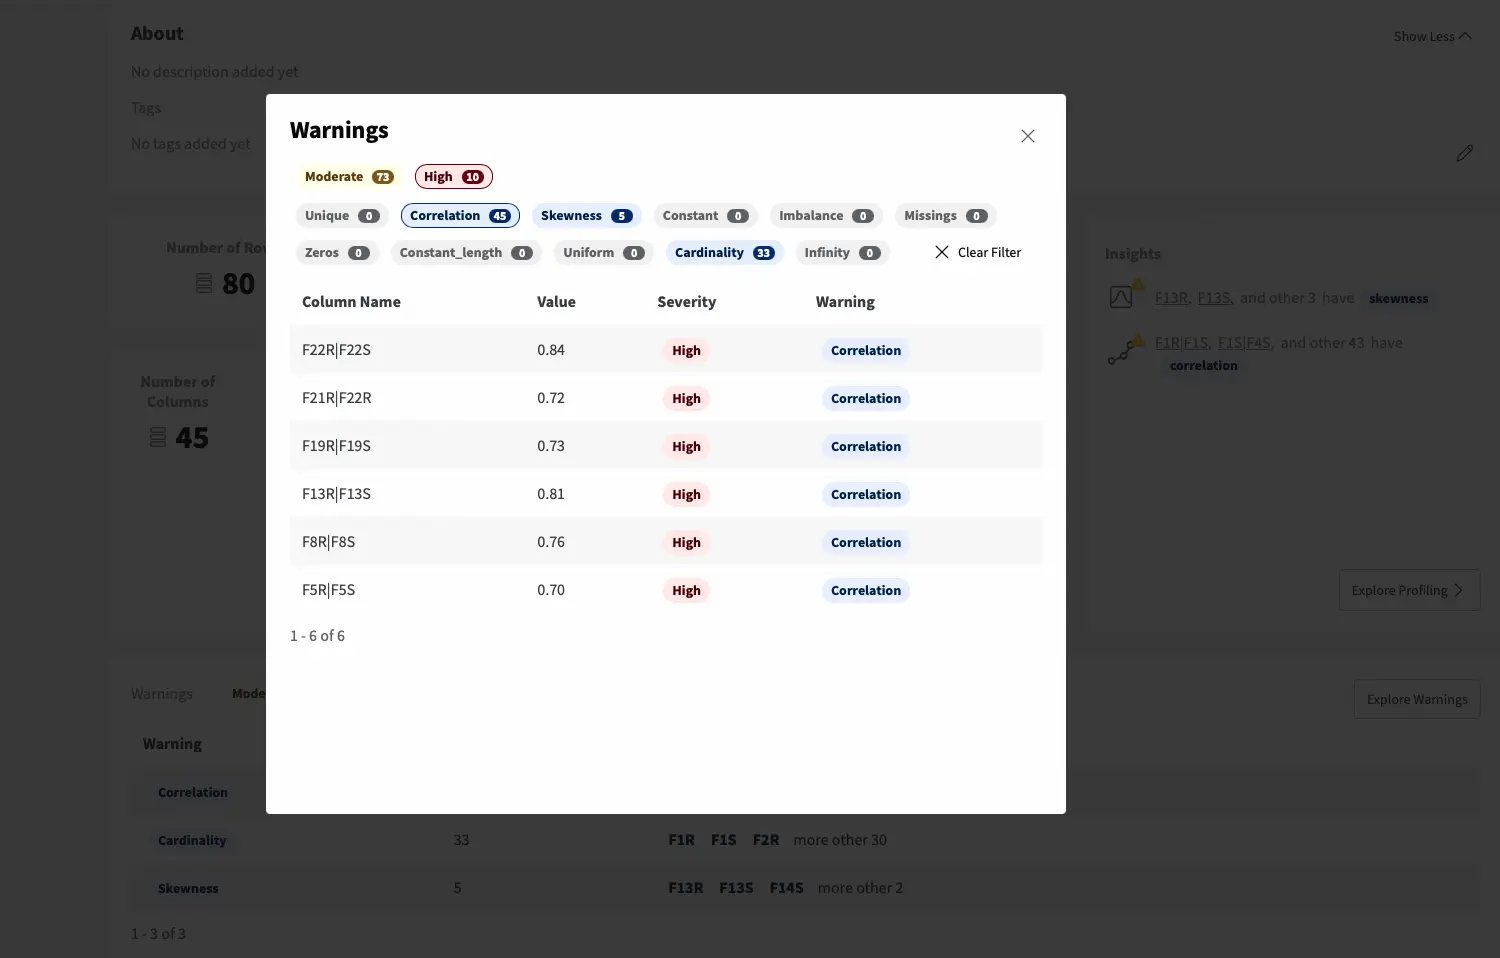Toggle the Skewness warning filter chip
Screen dimensions: 1500x958
[x=586, y=216]
